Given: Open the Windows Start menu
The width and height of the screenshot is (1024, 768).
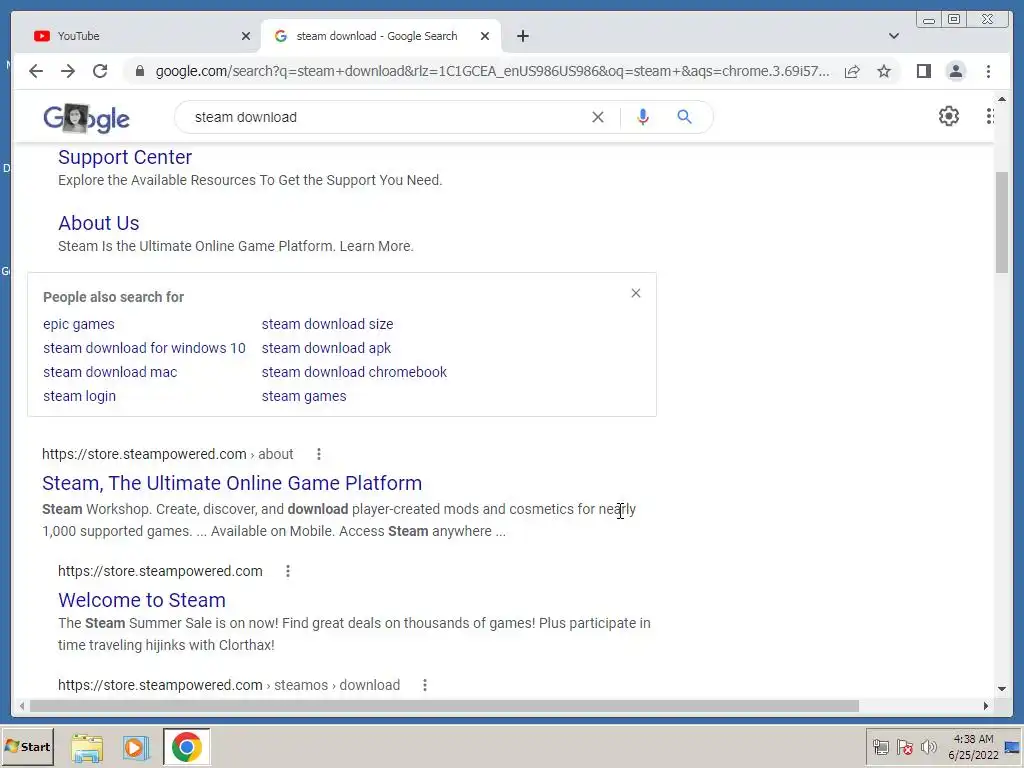Looking at the screenshot, I should click(x=27, y=746).
